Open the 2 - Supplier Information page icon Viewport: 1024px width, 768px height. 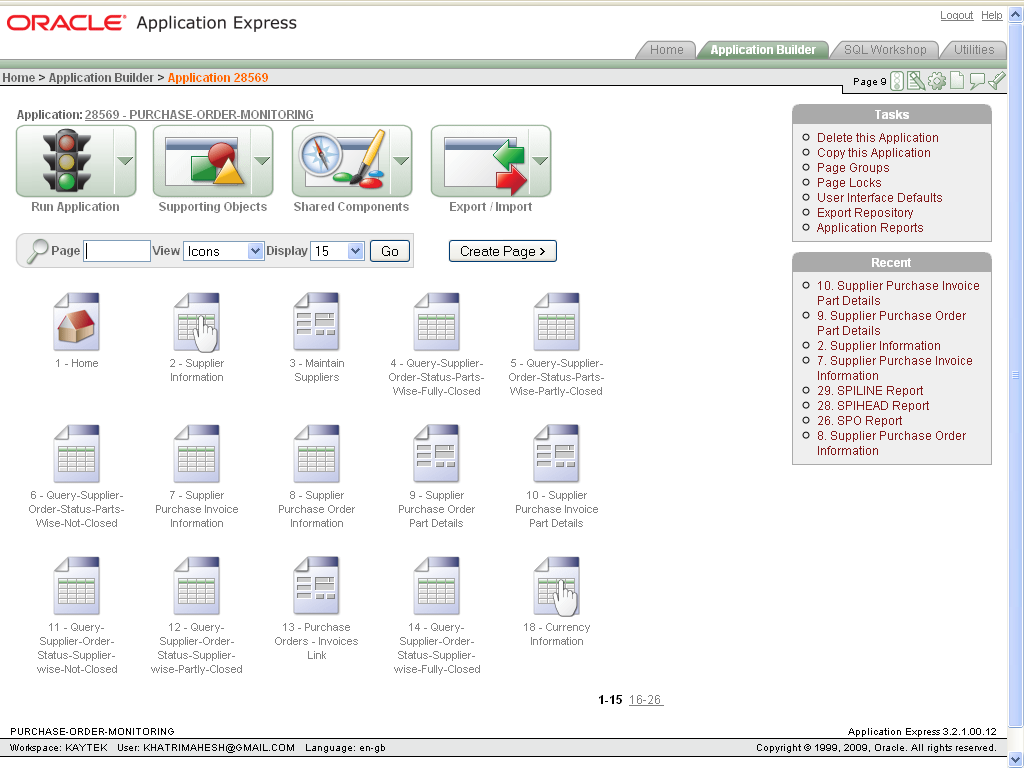(x=197, y=321)
